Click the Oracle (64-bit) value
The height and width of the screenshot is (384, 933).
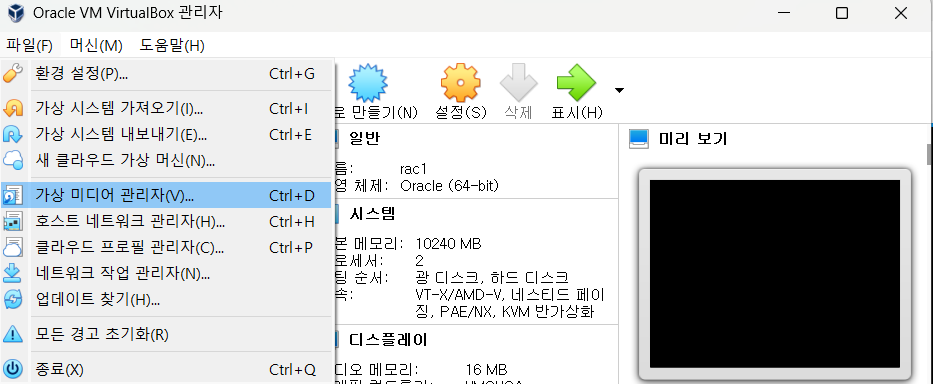pos(450,186)
